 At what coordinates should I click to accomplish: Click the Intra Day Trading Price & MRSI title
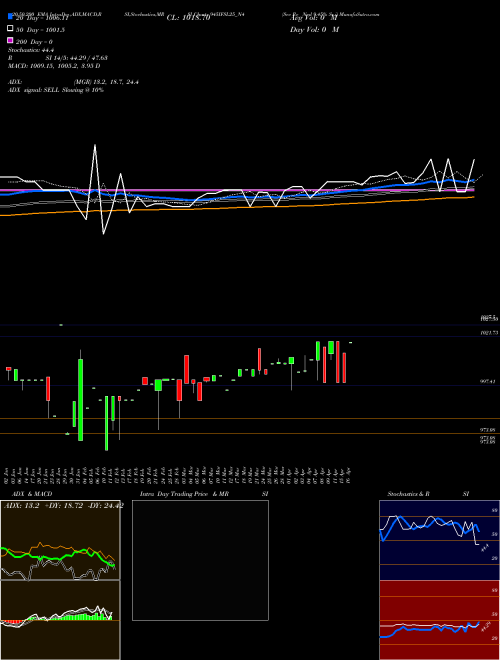pos(204,494)
